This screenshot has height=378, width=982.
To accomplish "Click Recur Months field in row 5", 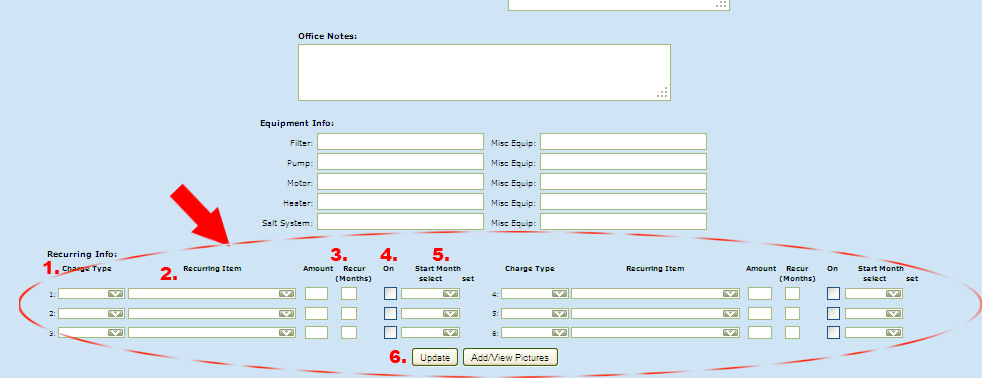I will (793, 314).
